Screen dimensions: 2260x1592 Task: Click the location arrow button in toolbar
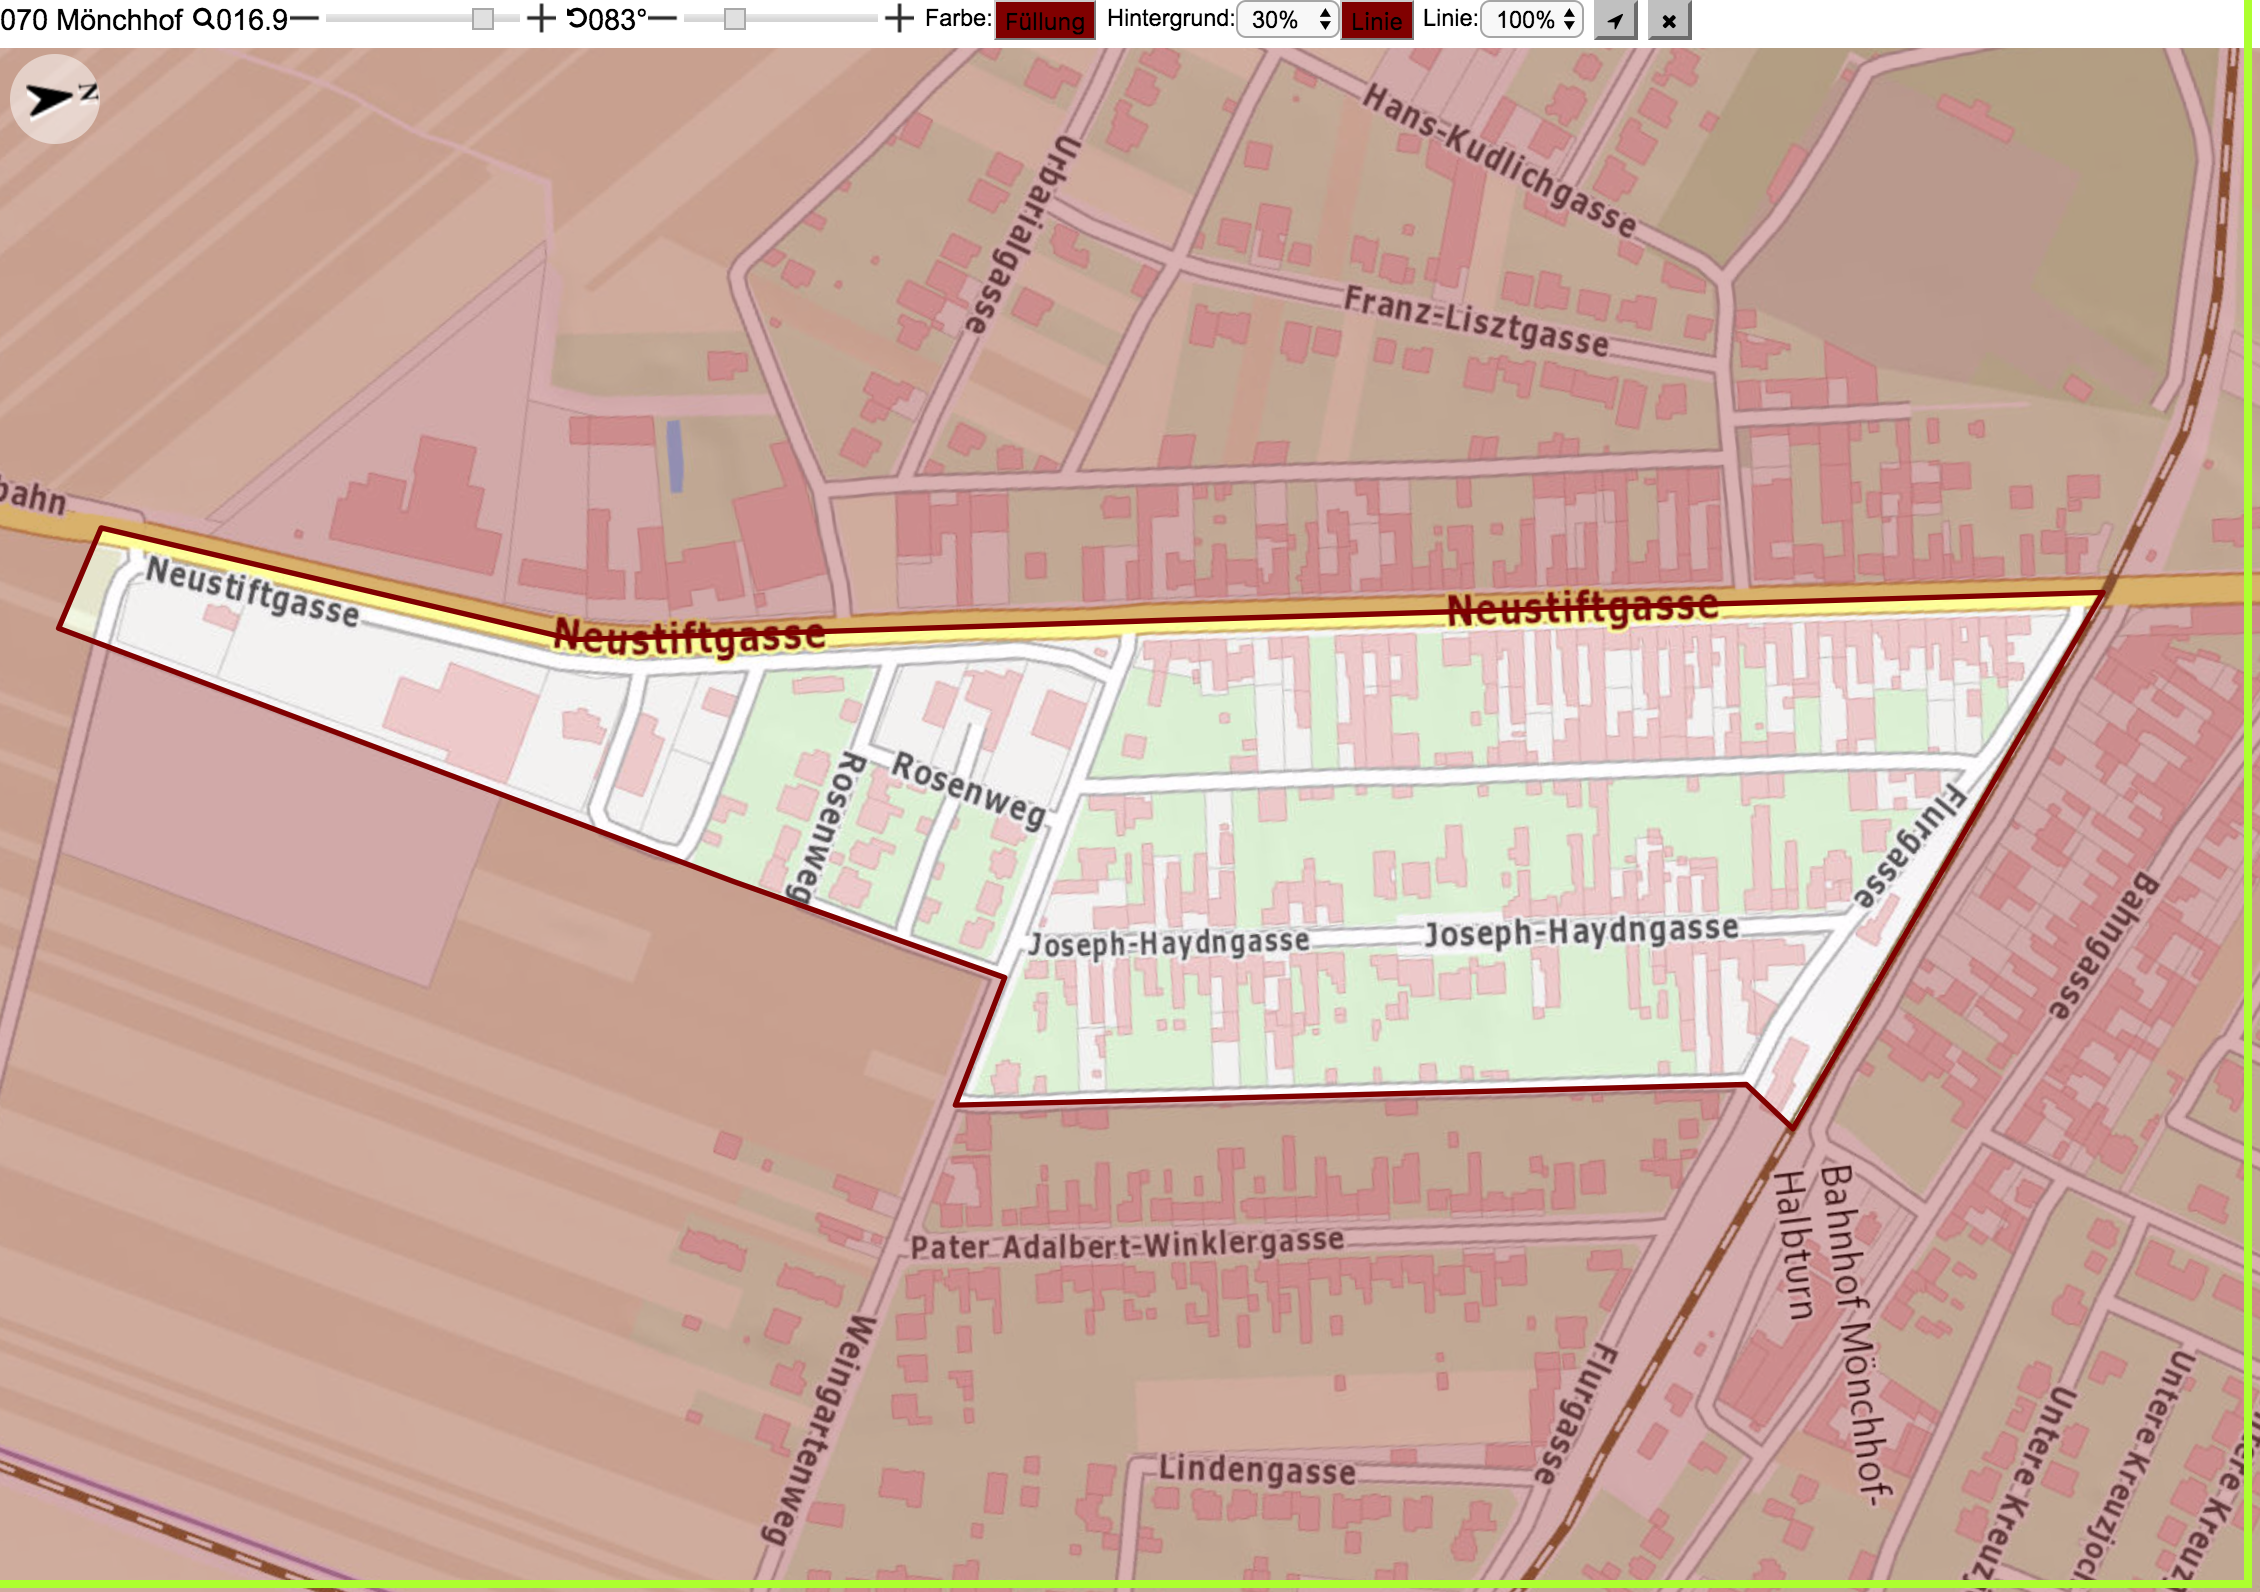tap(1615, 20)
